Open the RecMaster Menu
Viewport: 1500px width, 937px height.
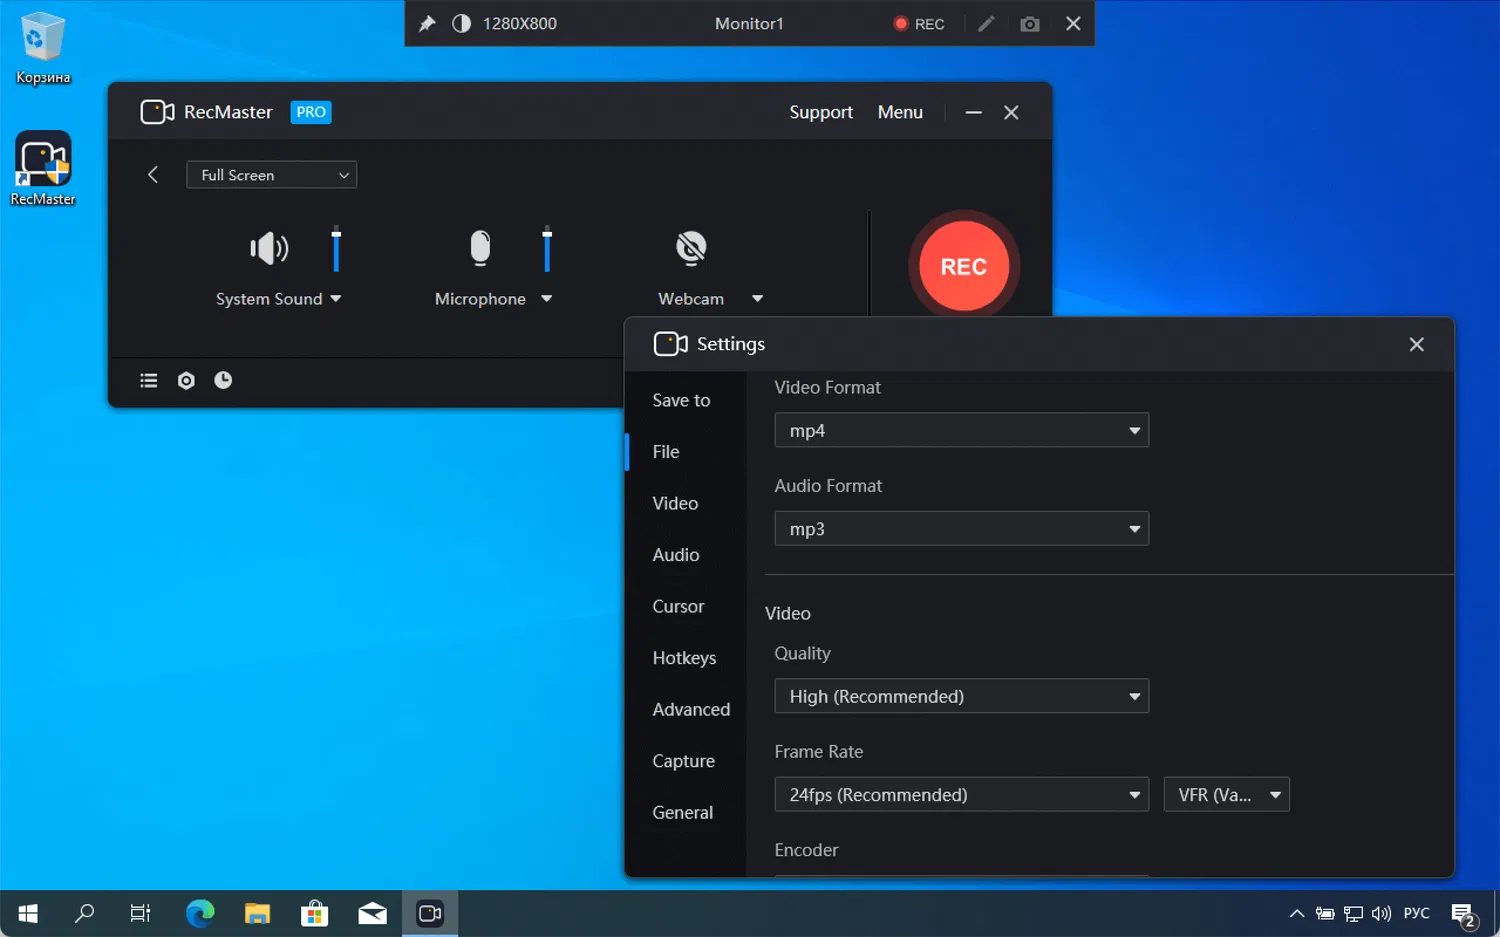point(899,112)
